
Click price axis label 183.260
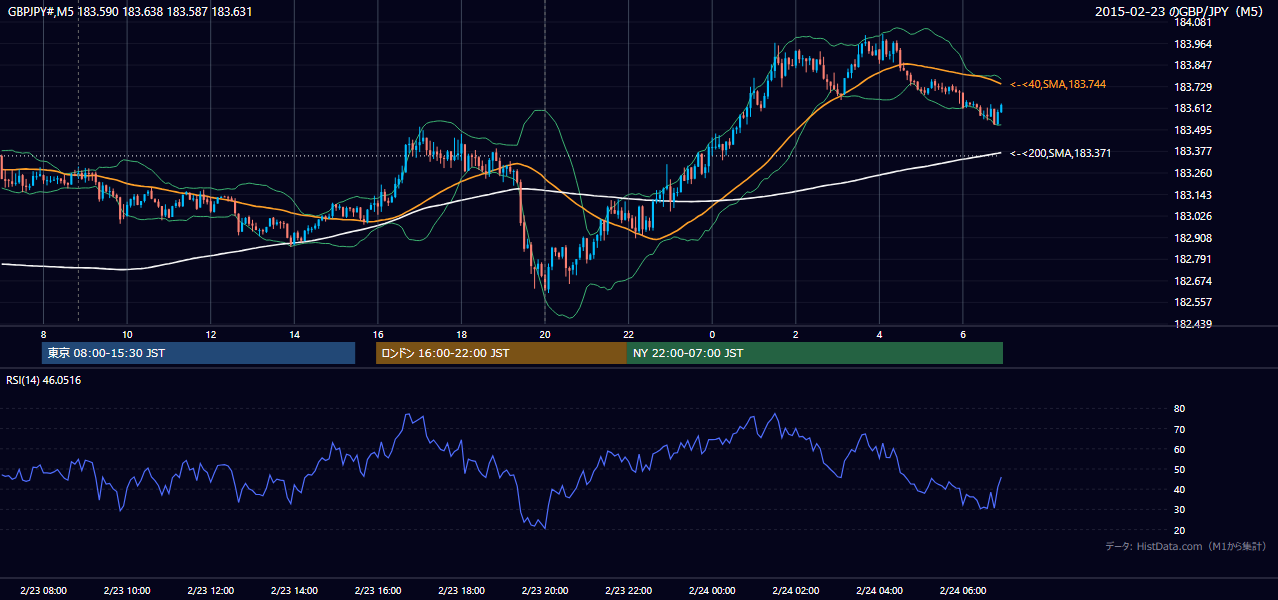tap(1193, 173)
